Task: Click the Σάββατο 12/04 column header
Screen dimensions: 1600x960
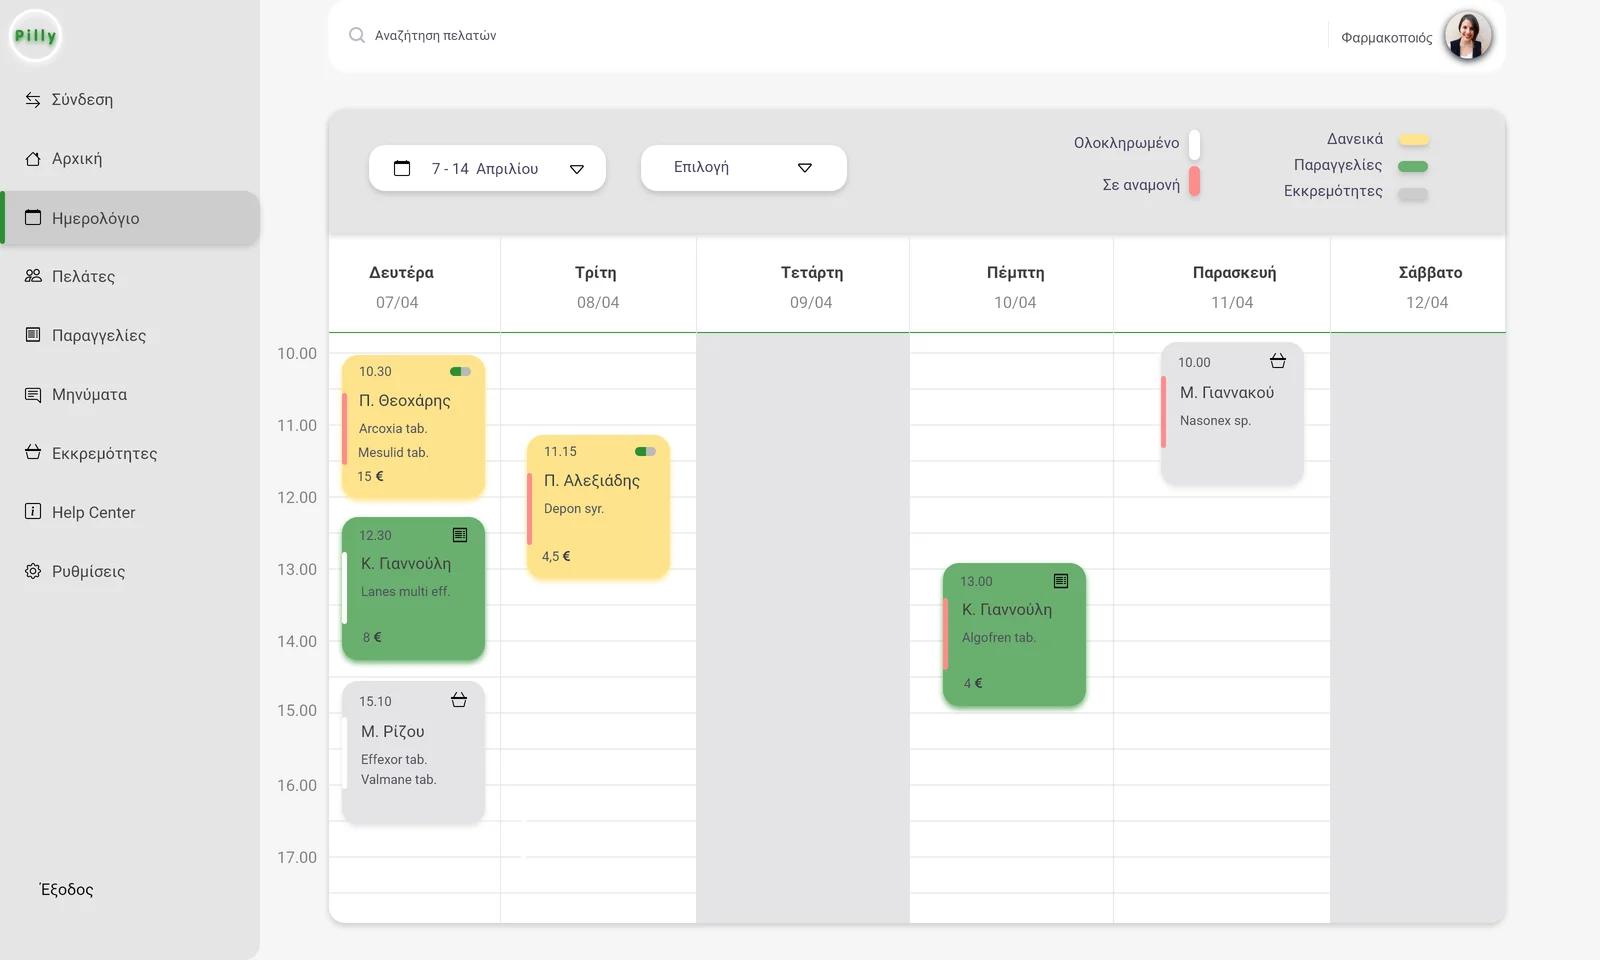Action: pyautogui.click(x=1418, y=286)
